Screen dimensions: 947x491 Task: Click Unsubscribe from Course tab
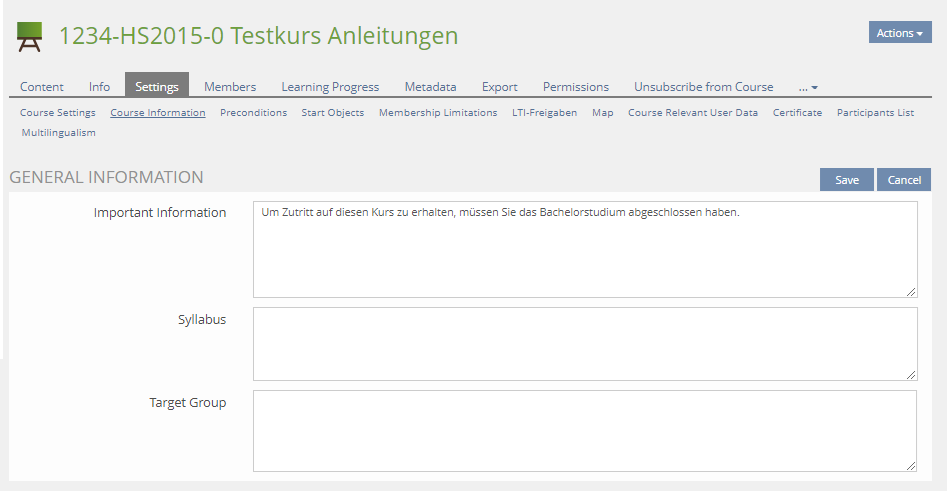[703, 87]
